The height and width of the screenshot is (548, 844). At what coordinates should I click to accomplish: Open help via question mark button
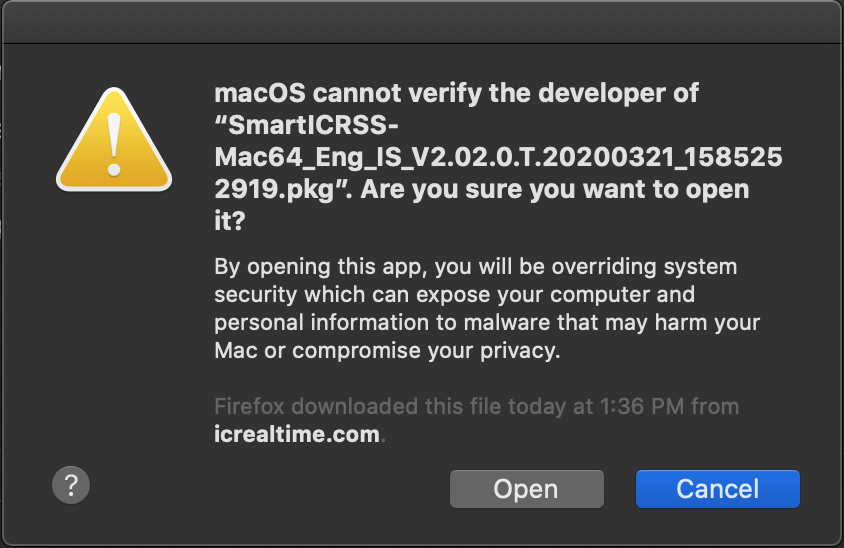pos(71,485)
